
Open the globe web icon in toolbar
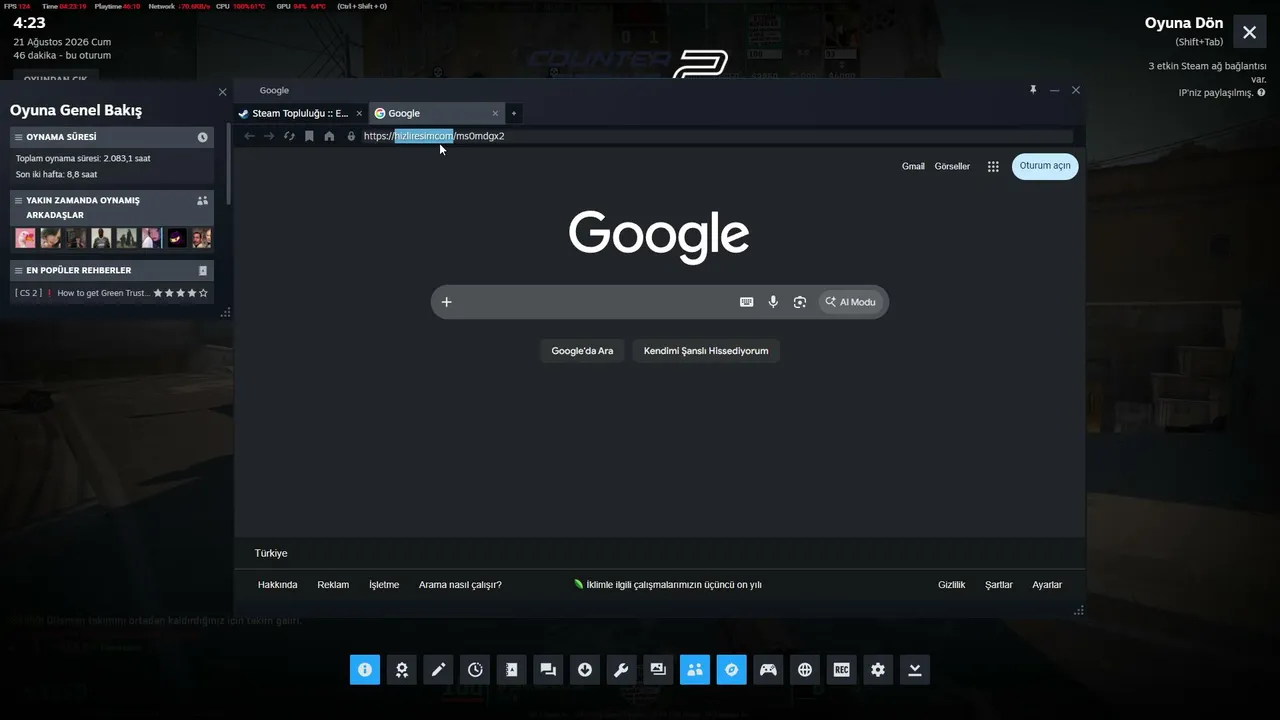[x=805, y=670]
